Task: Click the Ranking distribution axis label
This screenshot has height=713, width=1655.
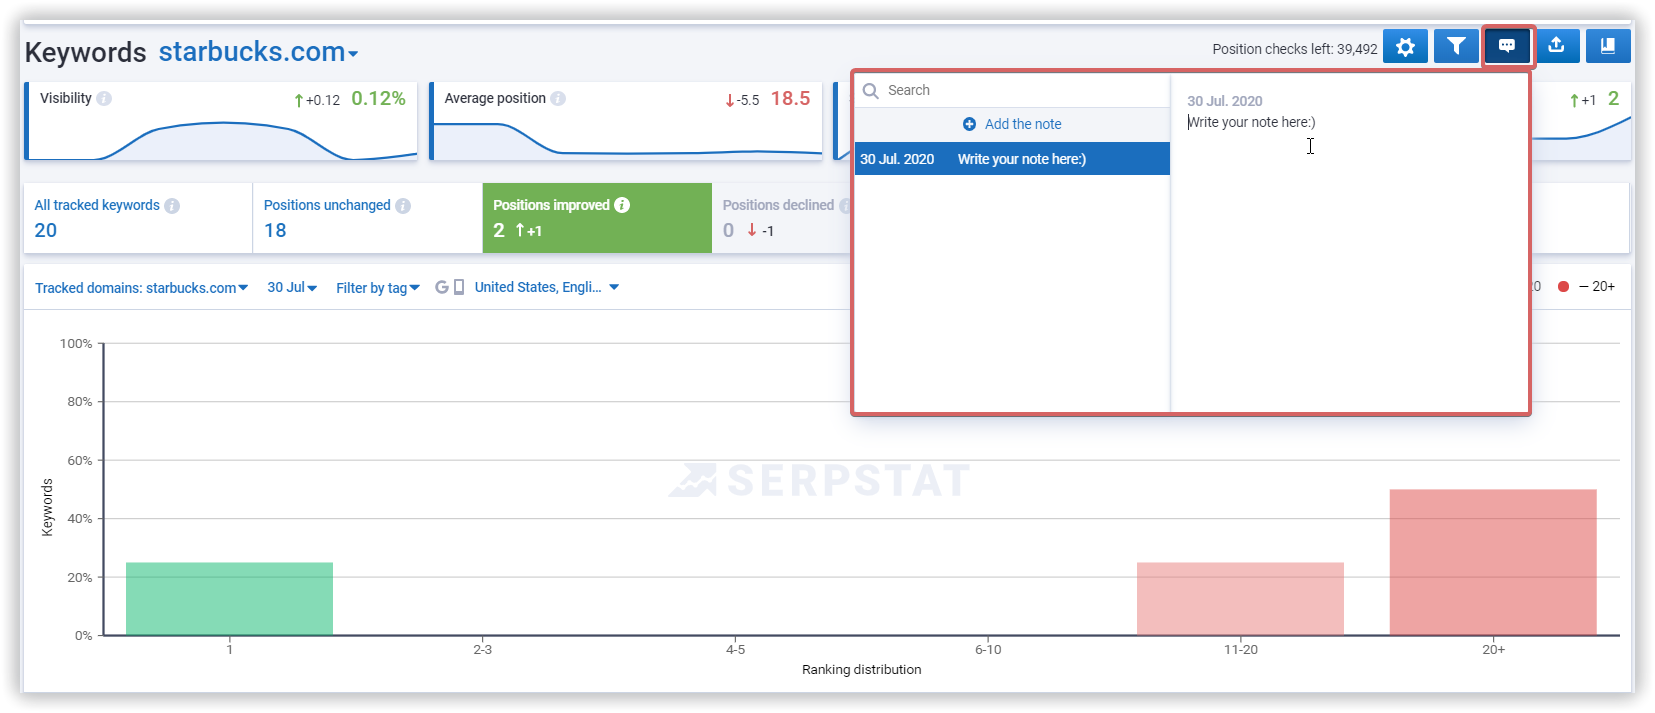Action: click(862, 670)
